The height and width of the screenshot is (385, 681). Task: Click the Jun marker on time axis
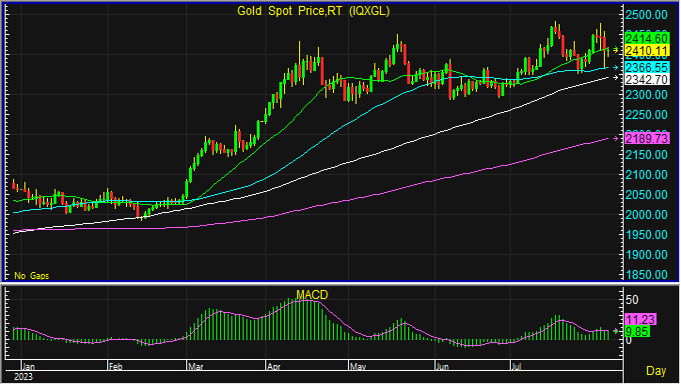(x=442, y=367)
